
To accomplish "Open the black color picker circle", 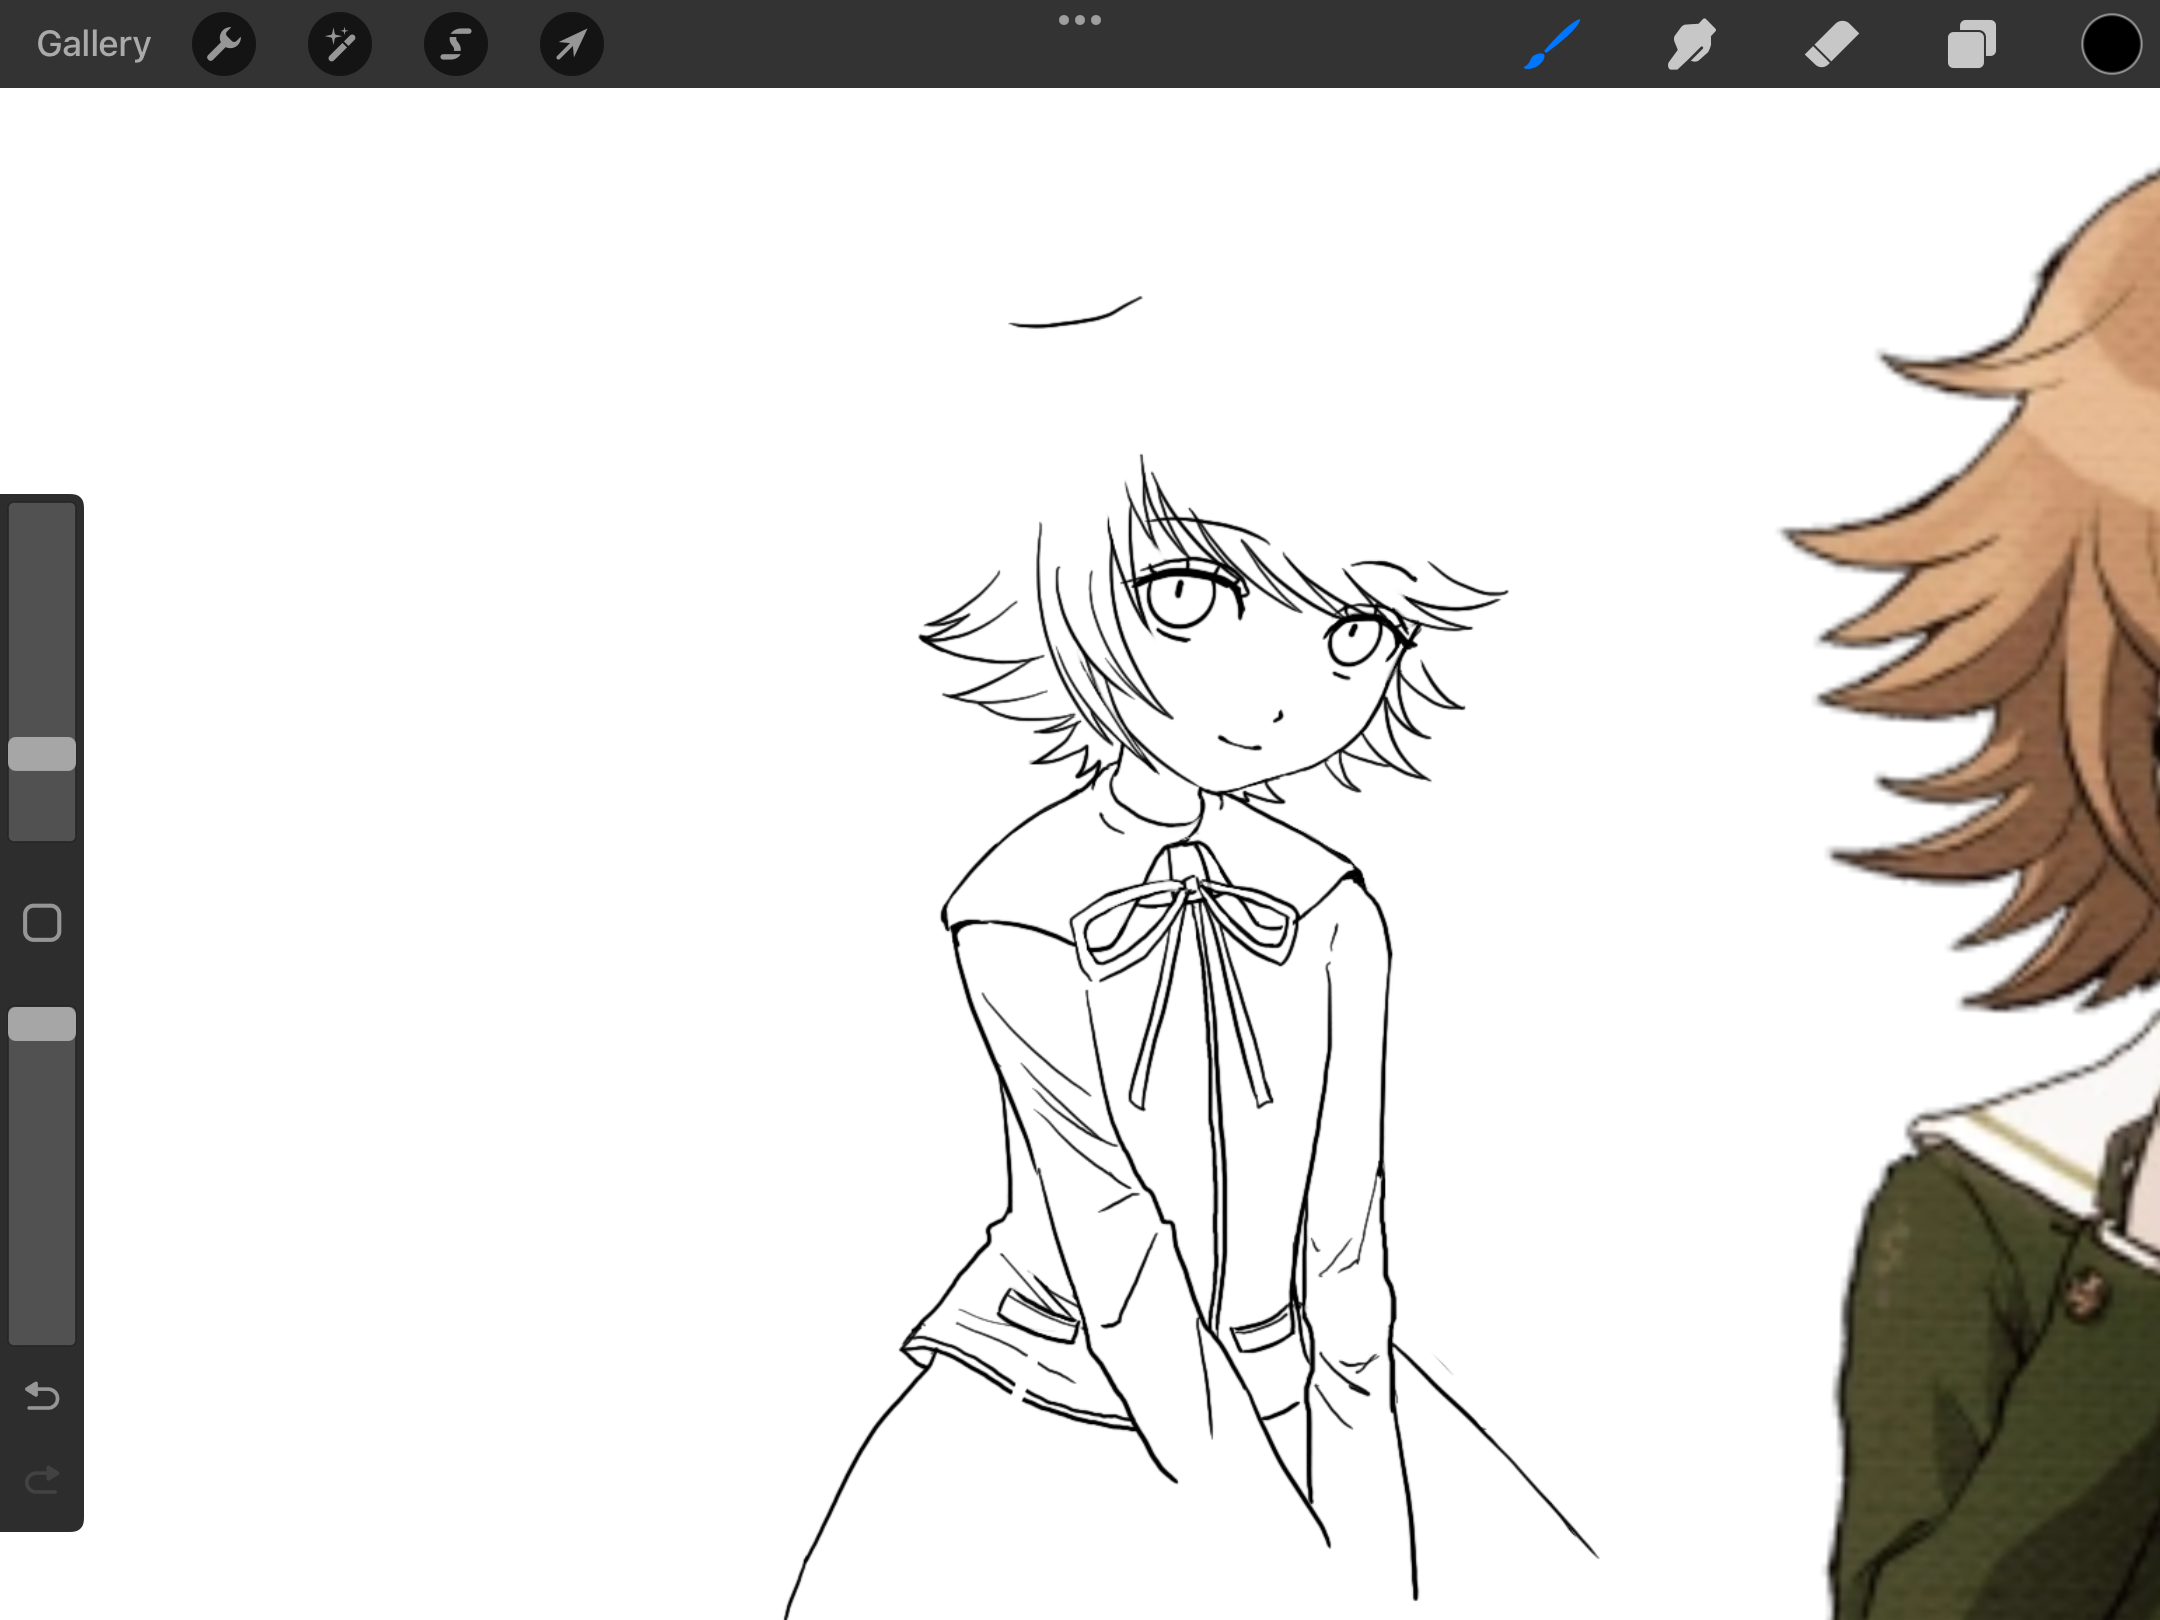I will [x=2111, y=44].
